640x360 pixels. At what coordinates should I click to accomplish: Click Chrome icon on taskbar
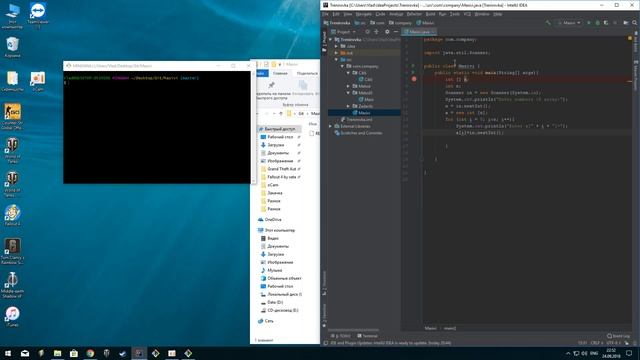(90, 353)
